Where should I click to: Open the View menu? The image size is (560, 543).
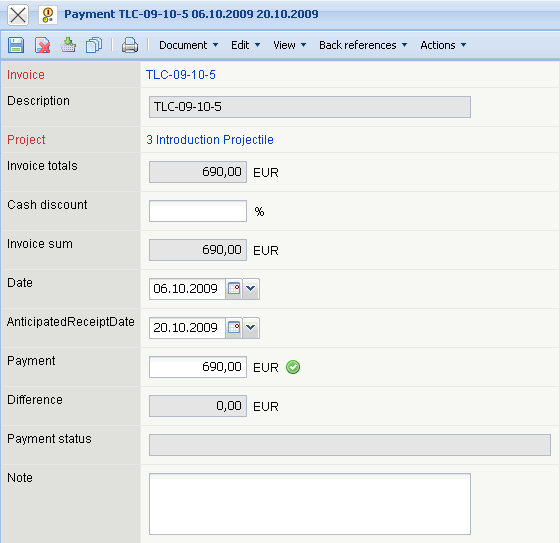(290, 45)
